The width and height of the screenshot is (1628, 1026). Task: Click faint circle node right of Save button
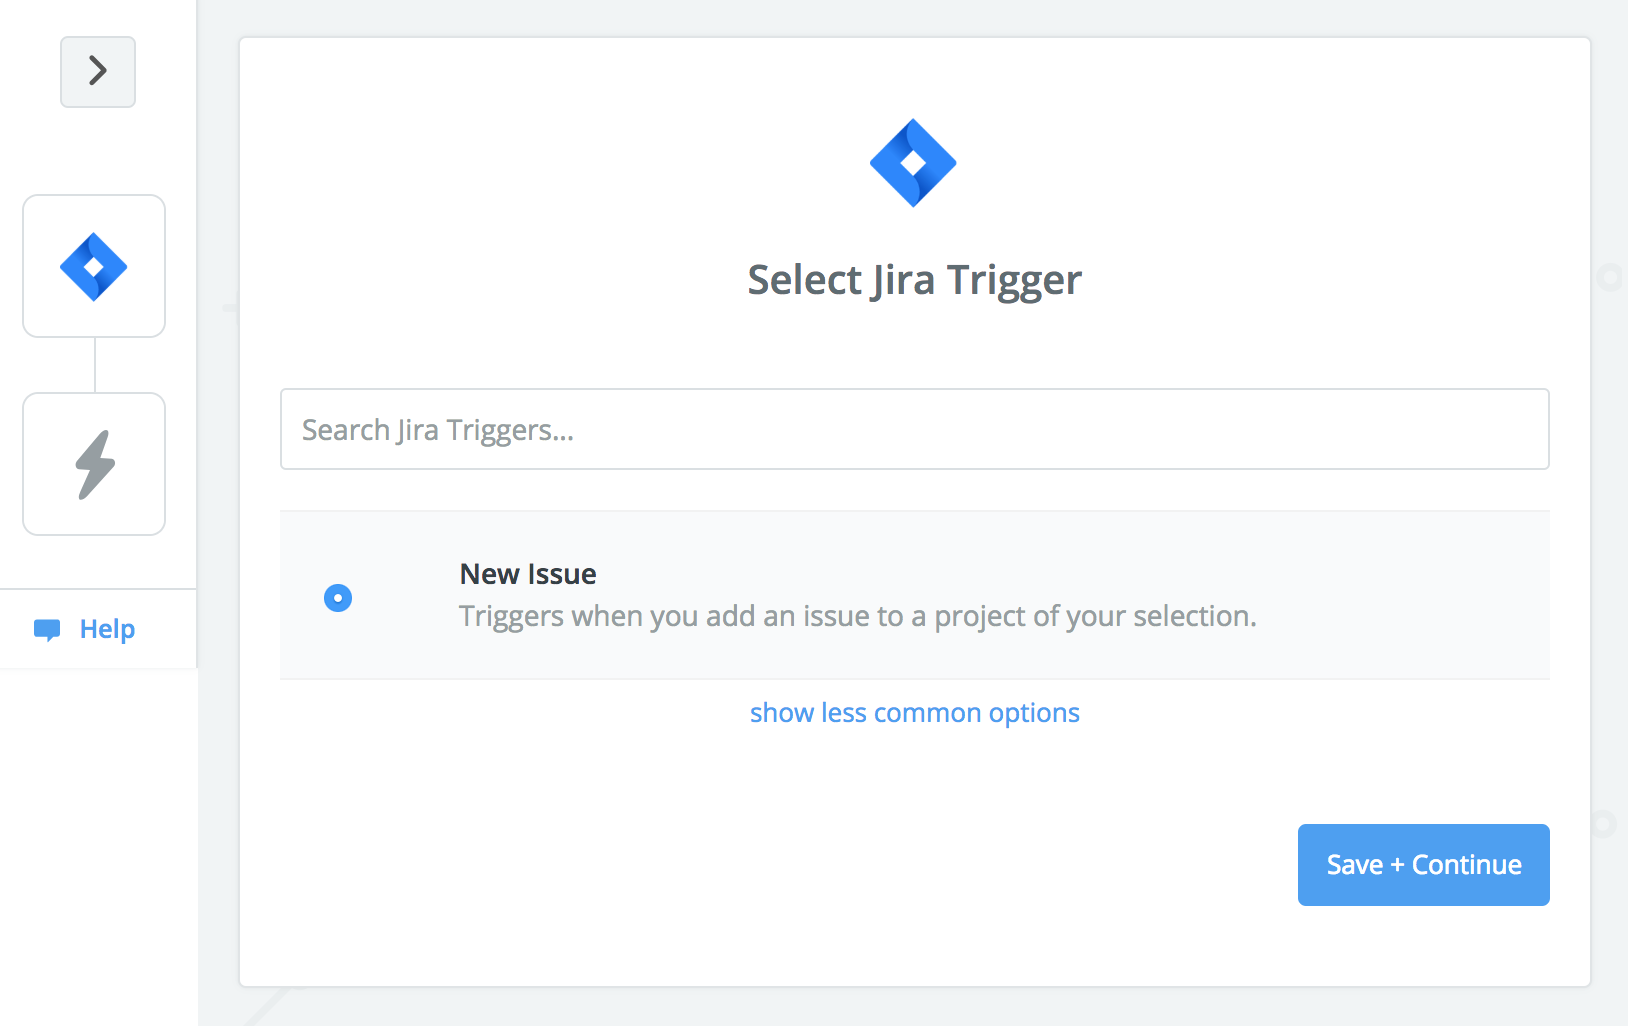click(x=1603, y=824)
